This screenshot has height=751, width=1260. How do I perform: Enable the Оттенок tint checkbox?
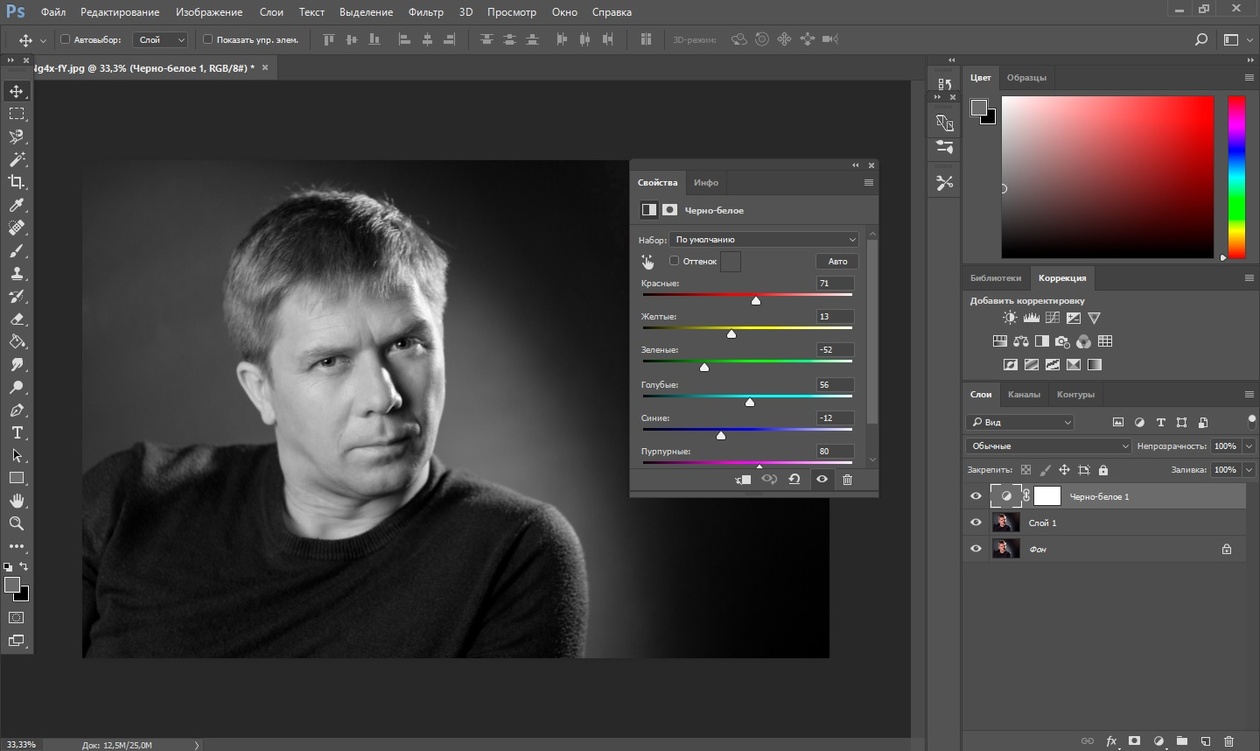point(674,261)
